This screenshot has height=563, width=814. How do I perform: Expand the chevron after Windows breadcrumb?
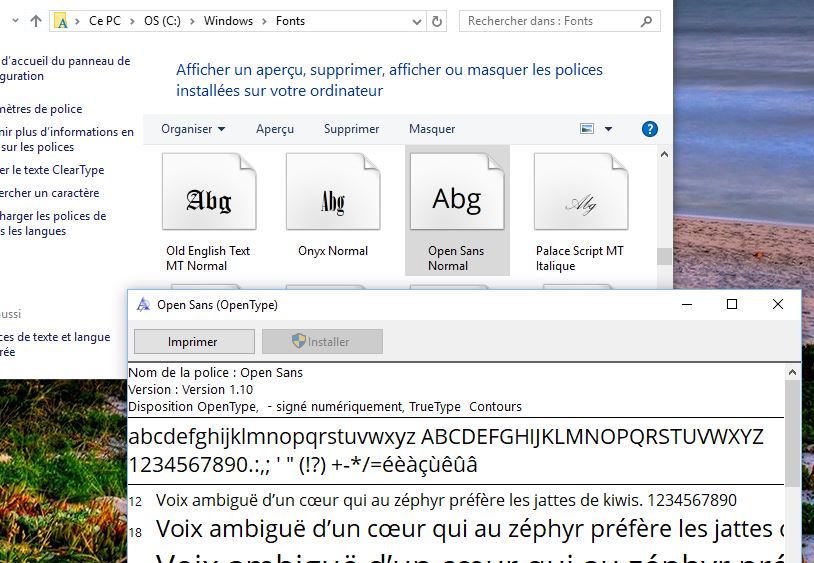pyautogui.click(x=264, y=21)
